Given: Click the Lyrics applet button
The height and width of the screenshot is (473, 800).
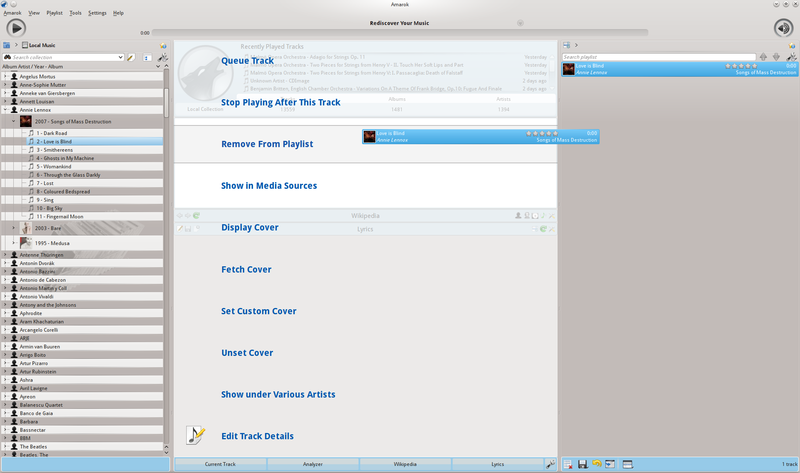Looking at the screenshot, I should point(498,464).
